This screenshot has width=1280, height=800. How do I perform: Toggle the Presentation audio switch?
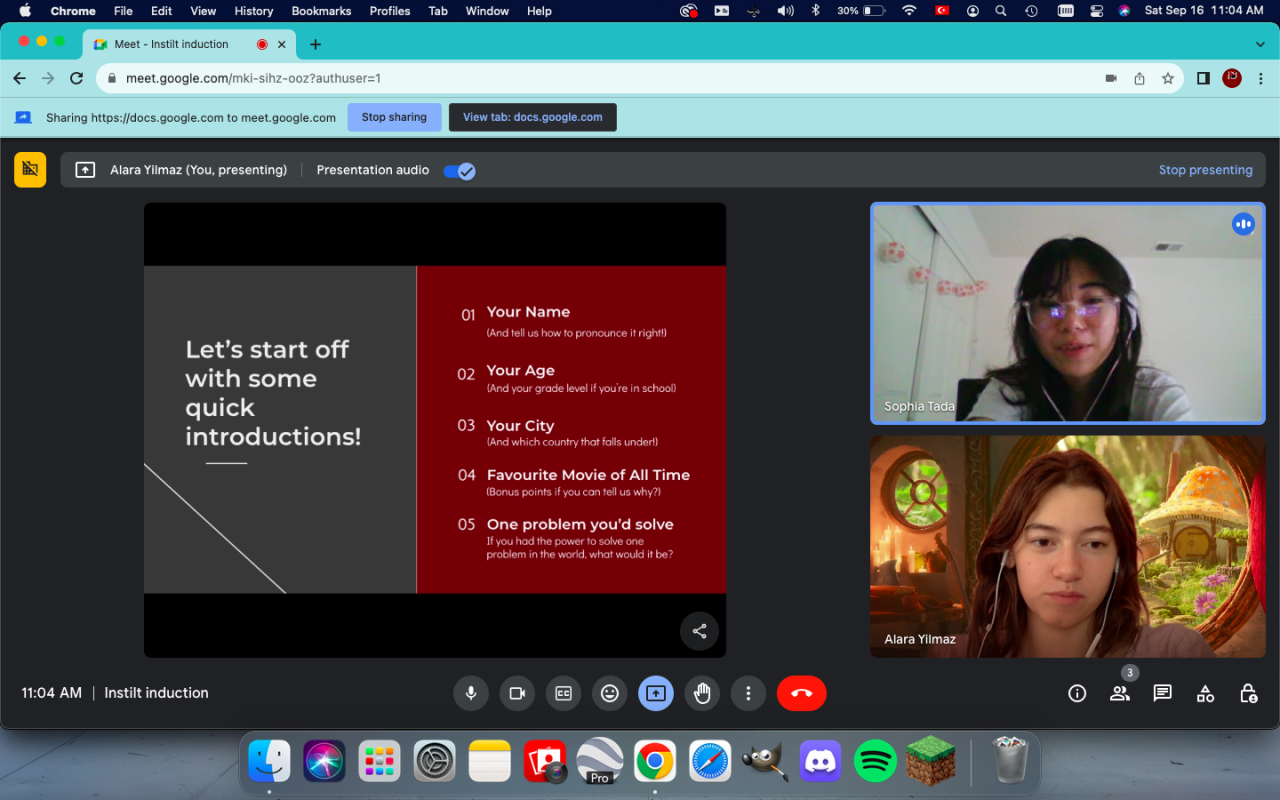[460, 170]
